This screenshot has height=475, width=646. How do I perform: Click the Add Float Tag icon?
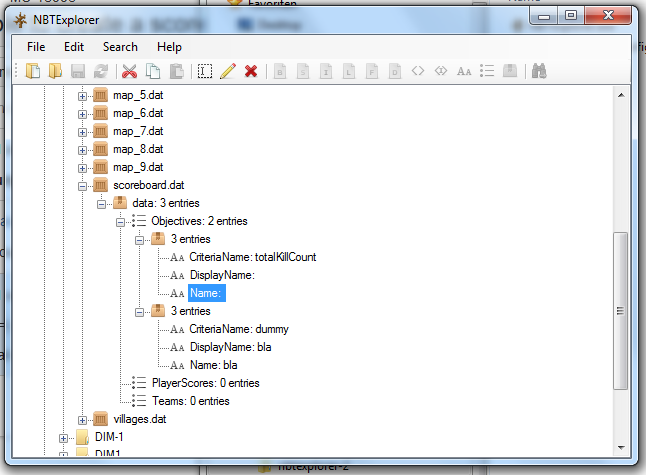pos(372,71)
